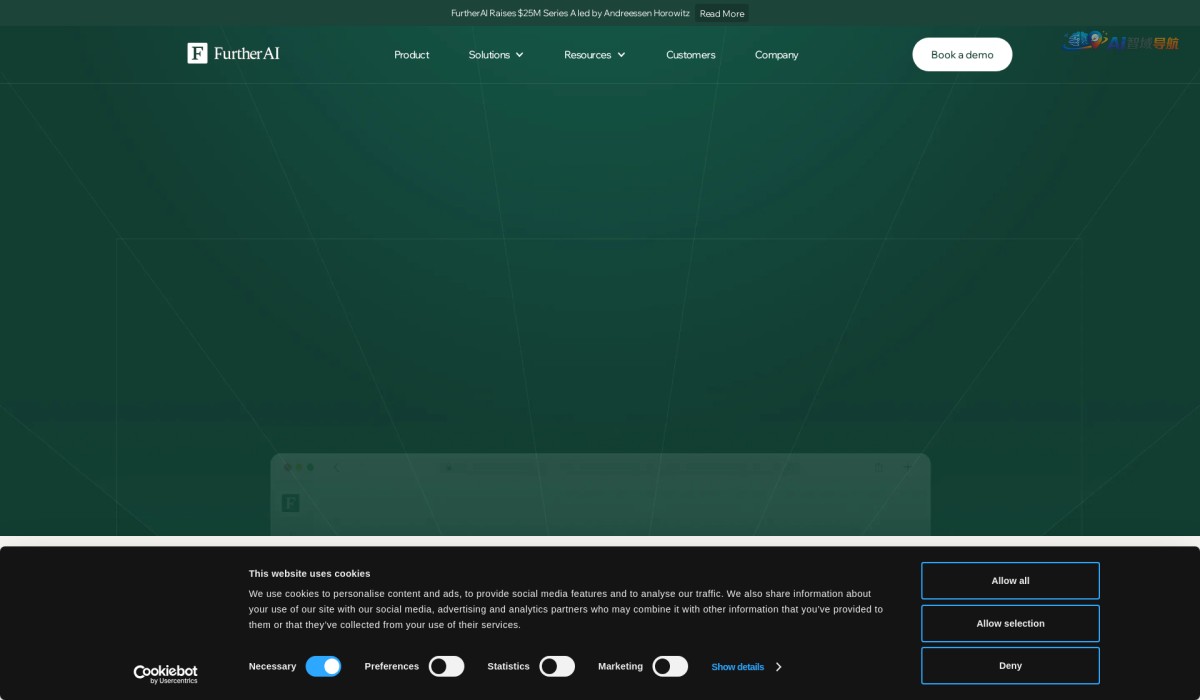
Task: Go to the Customers page
Action: 690,55
